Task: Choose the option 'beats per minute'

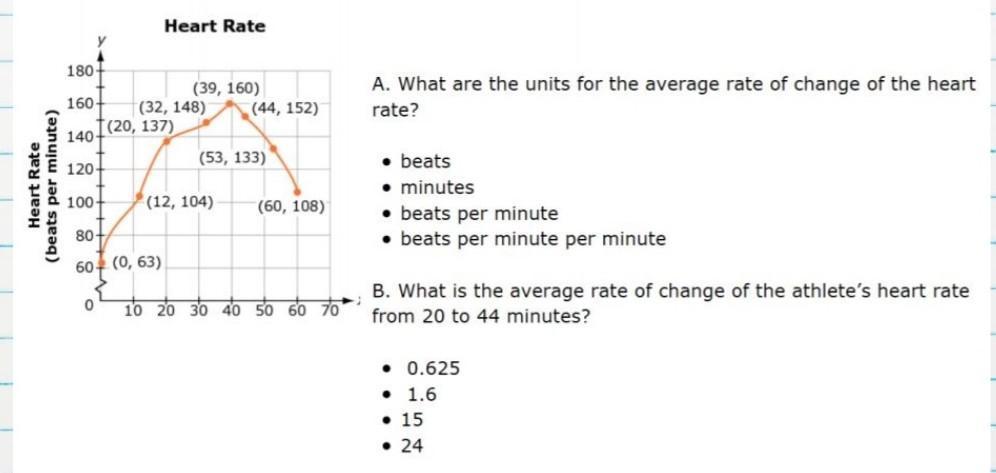Action: (x=479, y=214)
